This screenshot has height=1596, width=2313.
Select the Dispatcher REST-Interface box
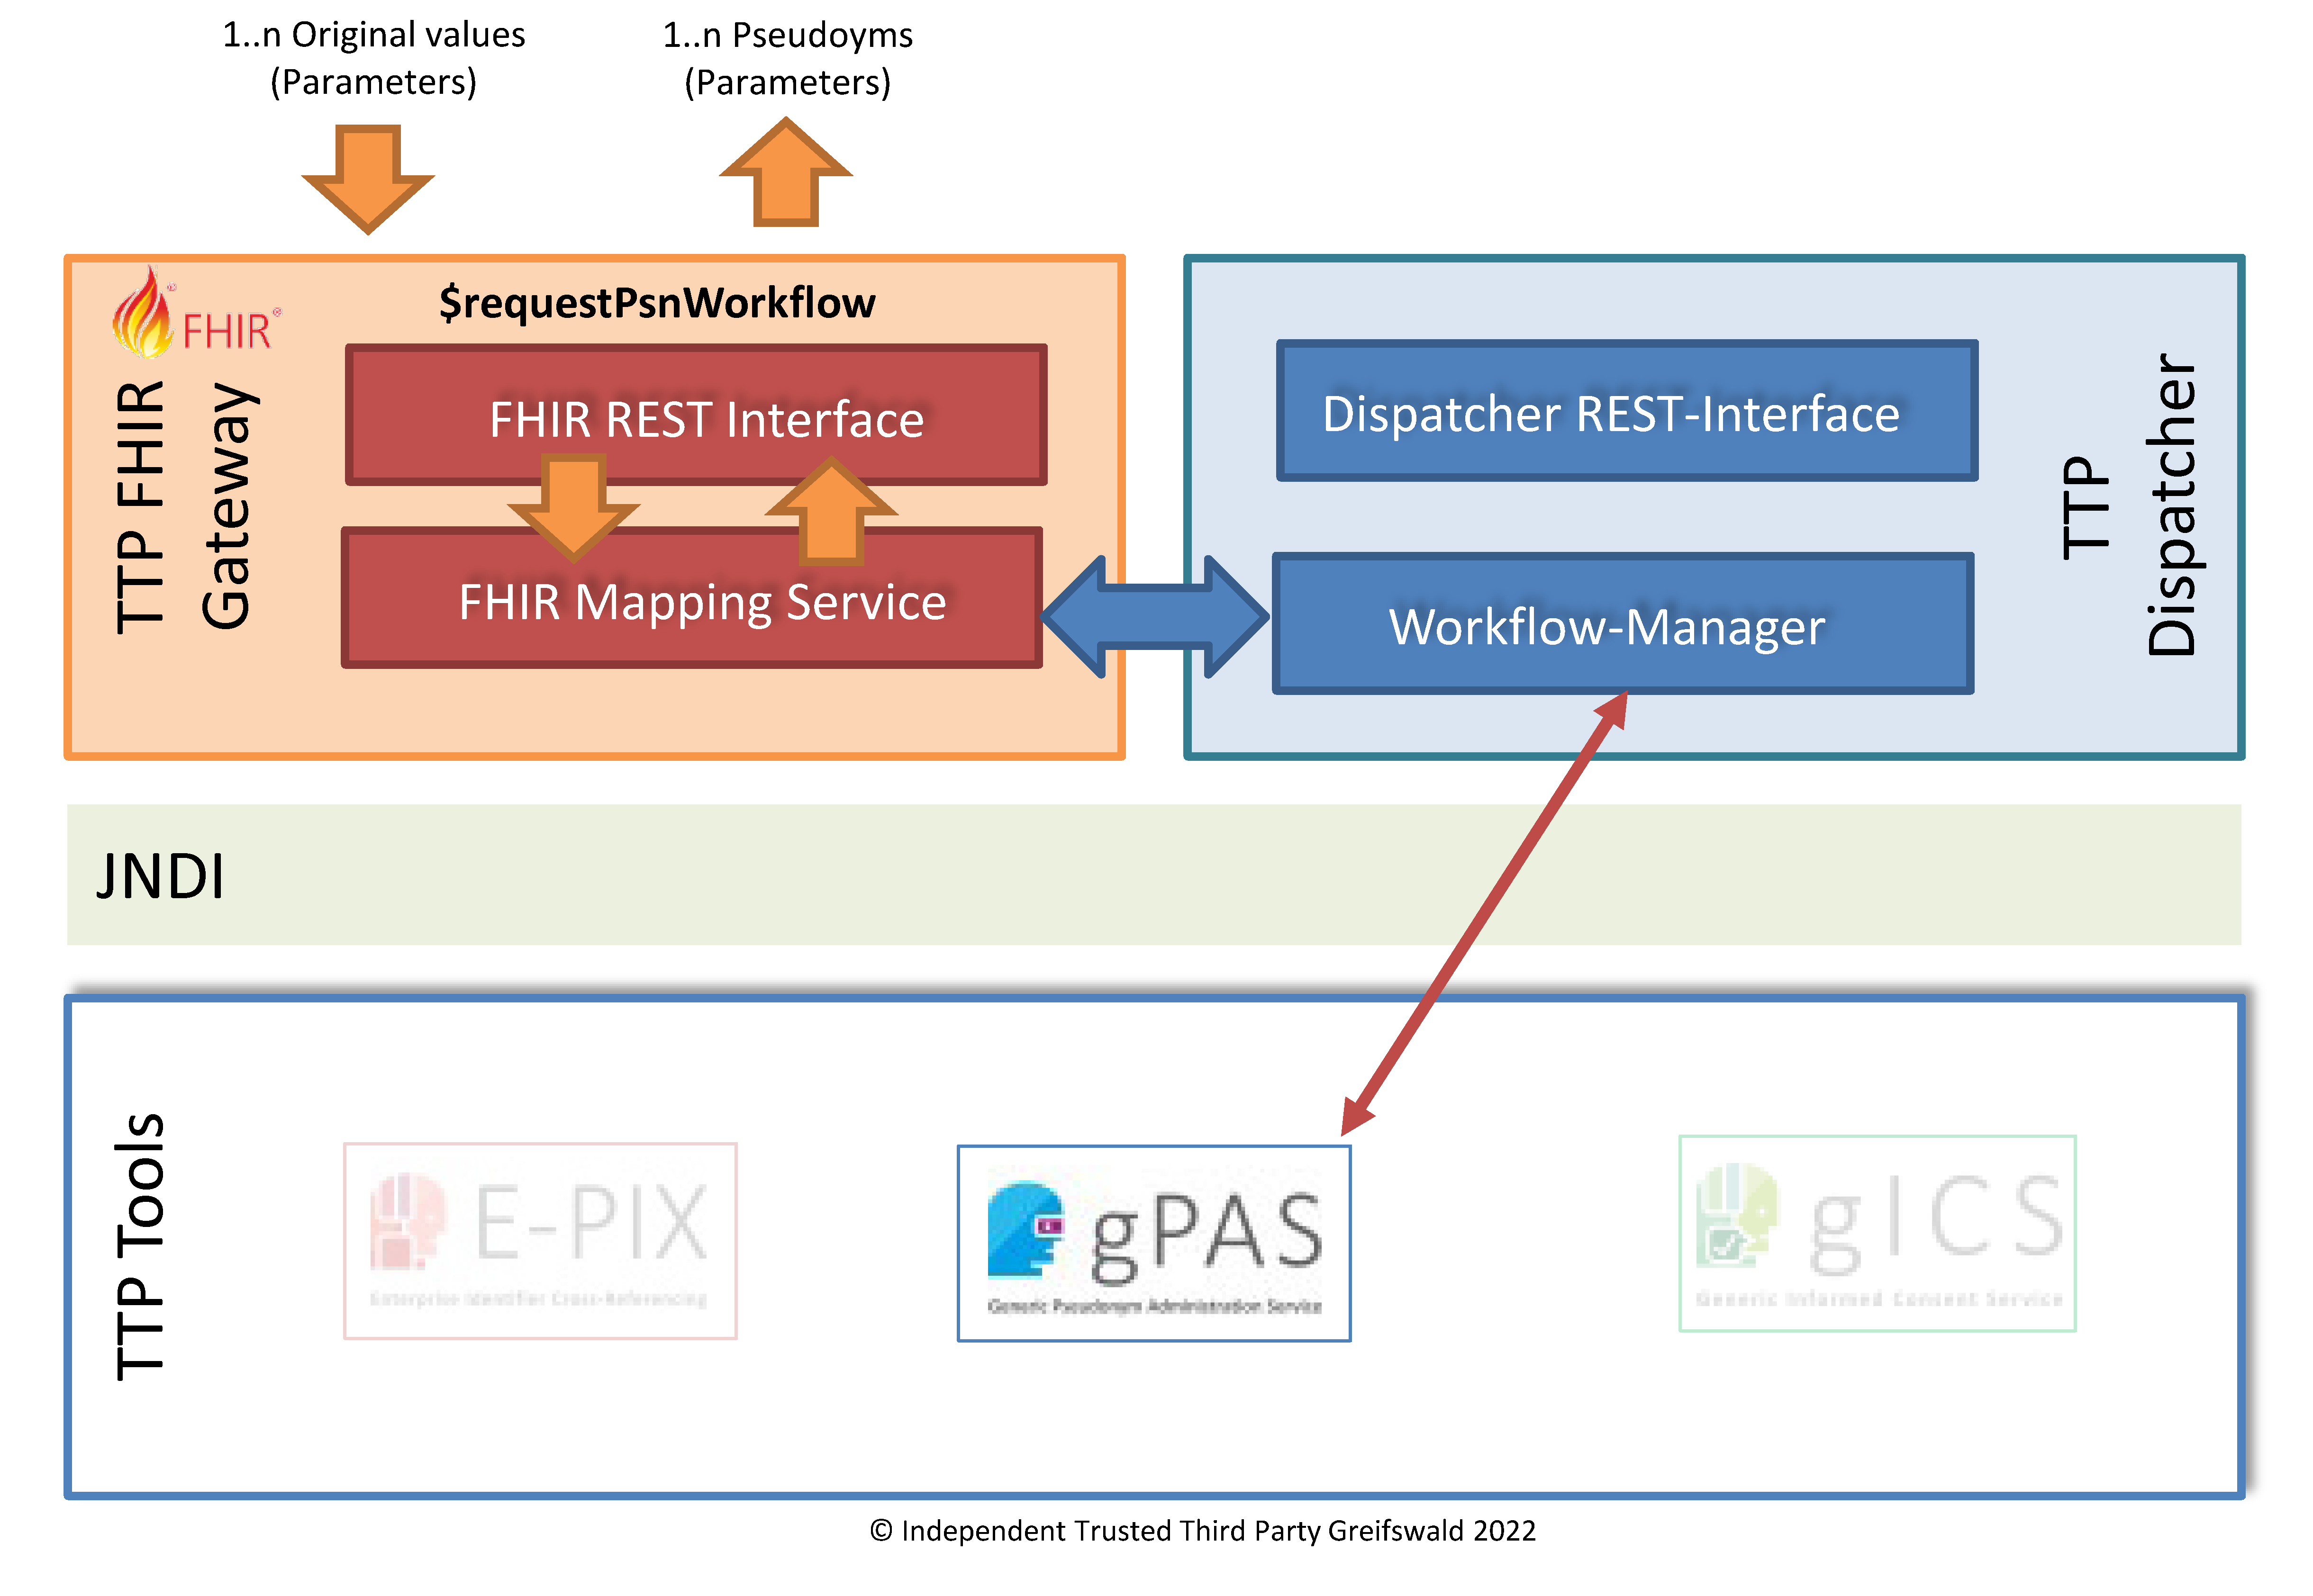tap(1626, 412)
